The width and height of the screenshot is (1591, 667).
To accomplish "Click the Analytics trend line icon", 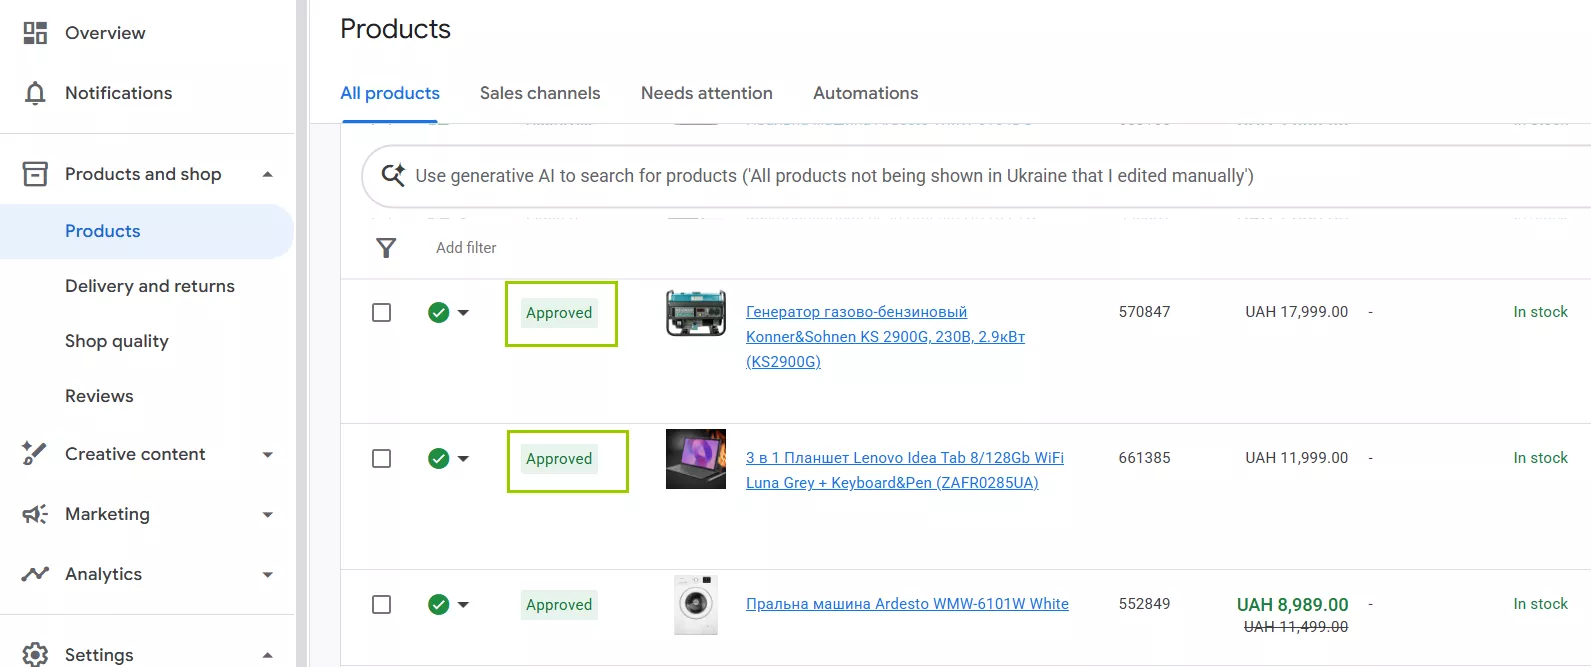I will [x=35, y=574].
